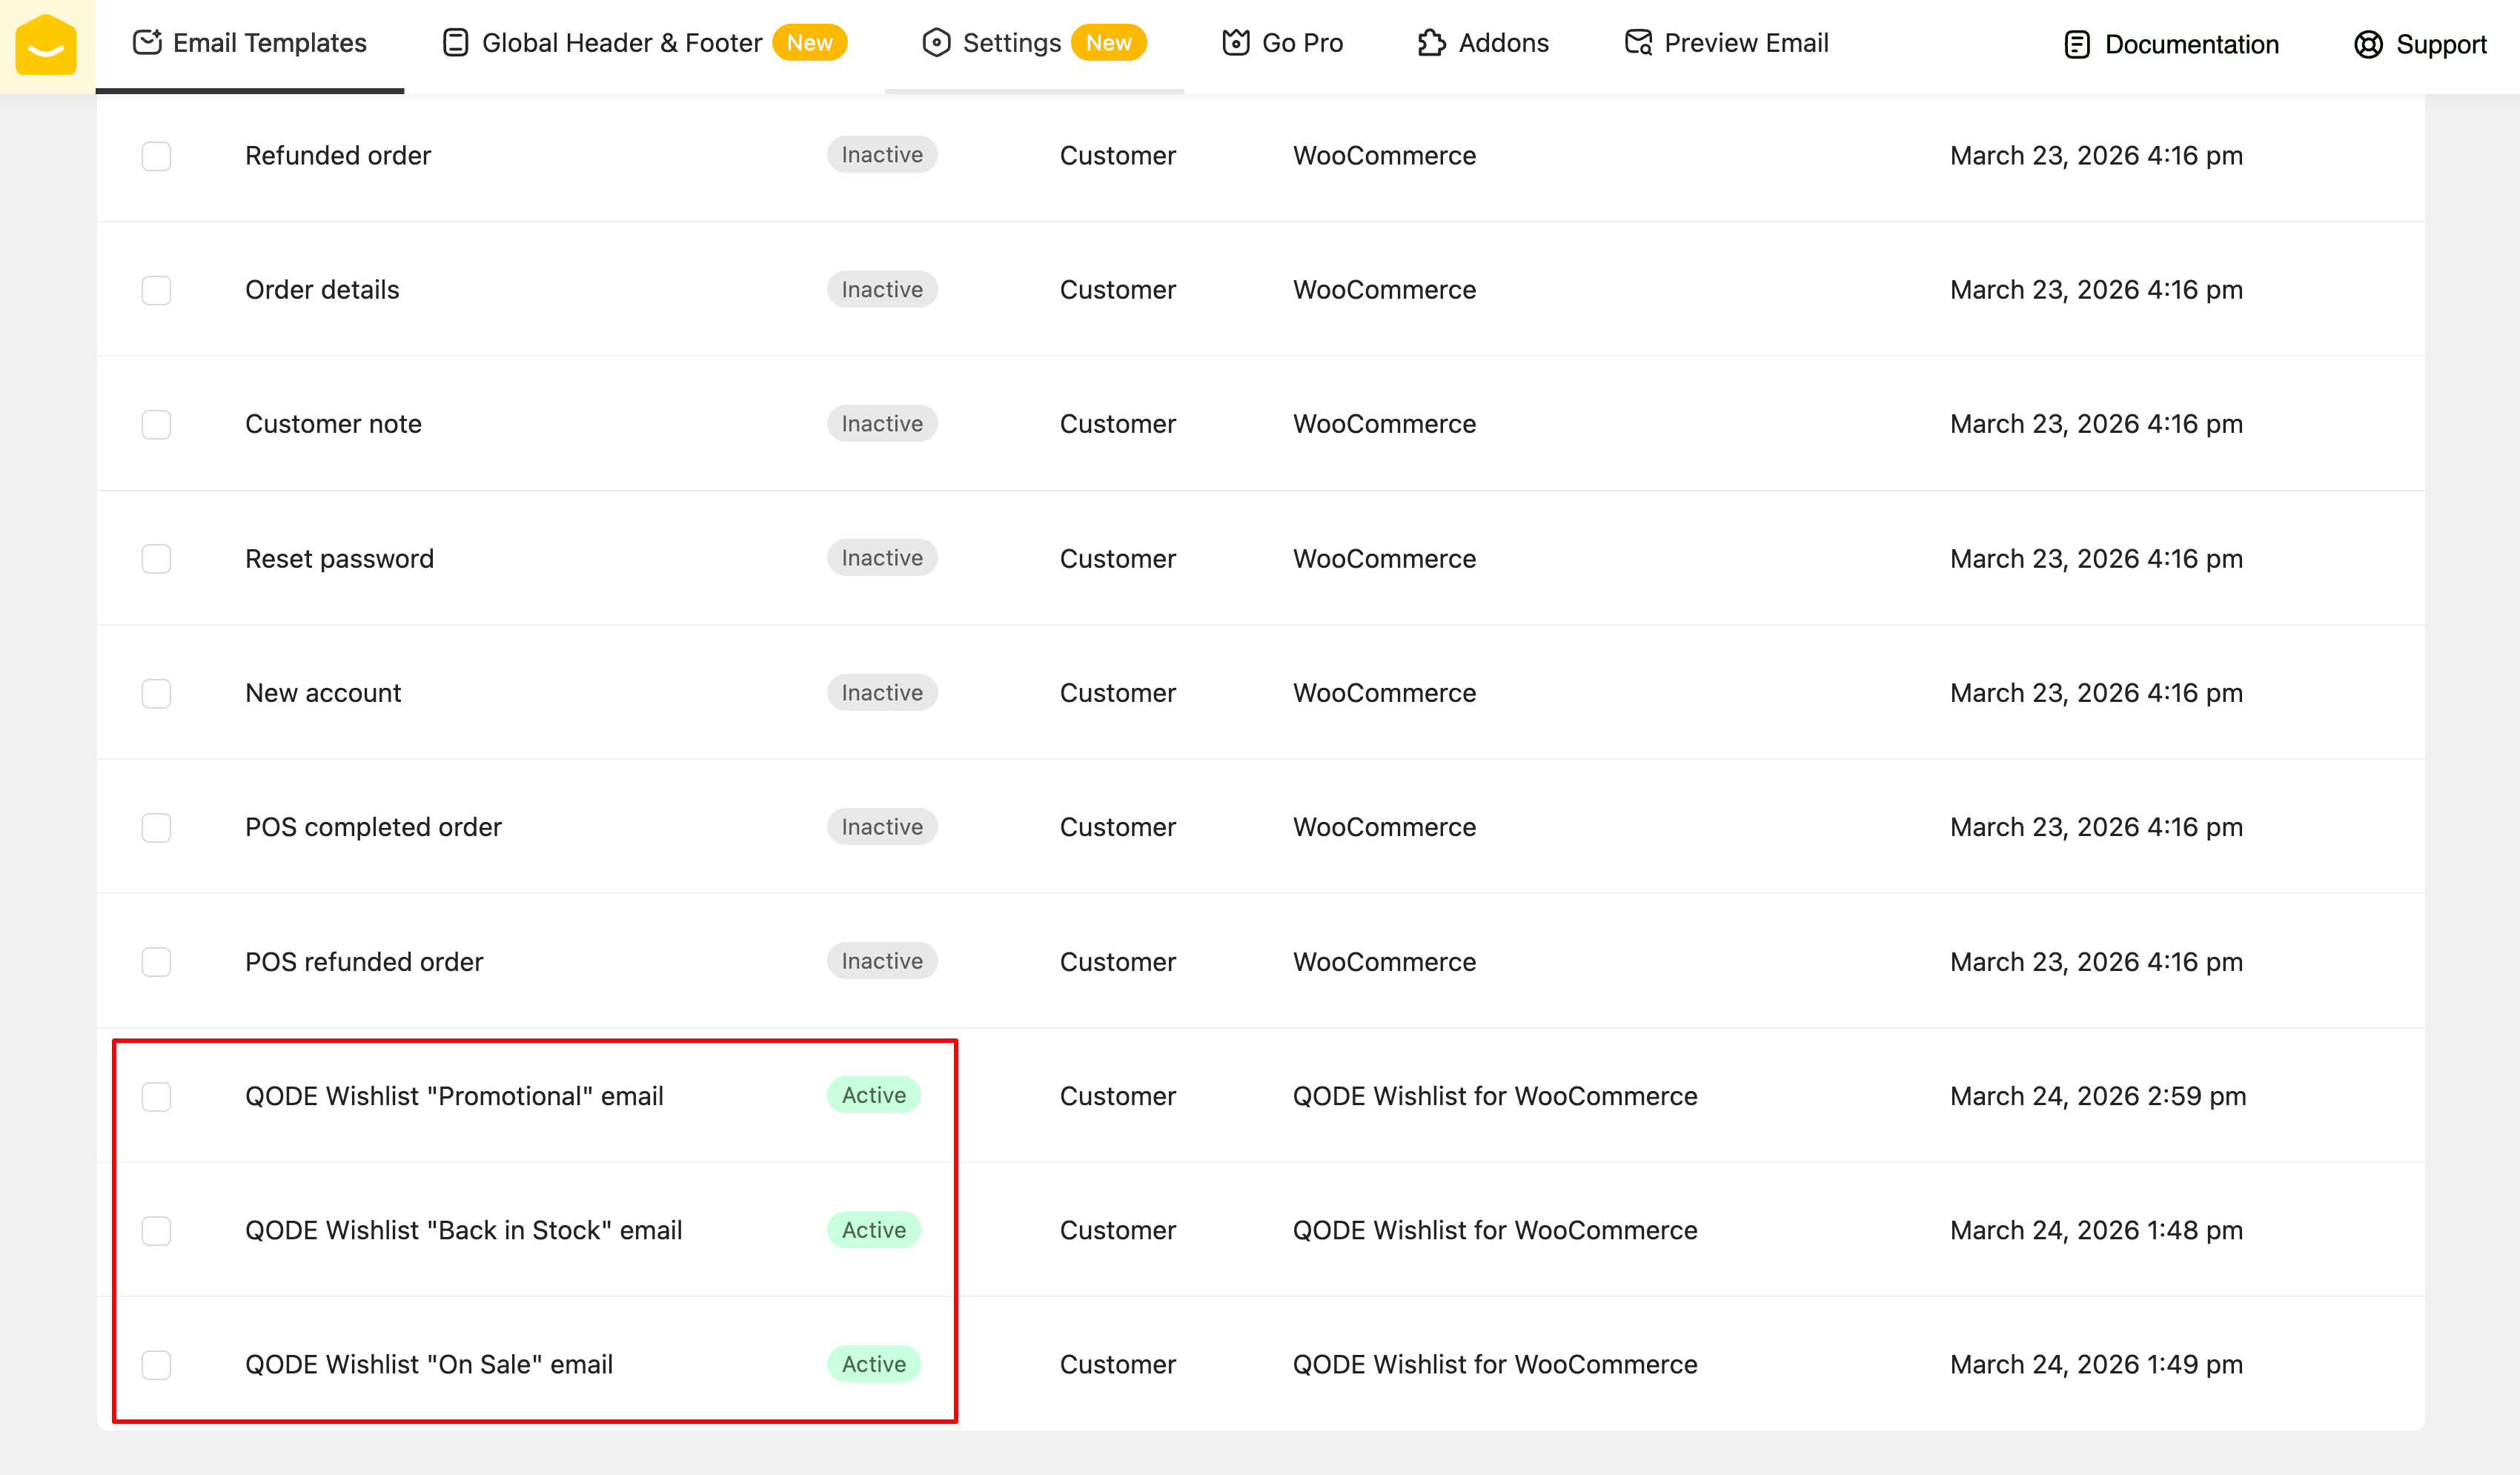Click the Go Pro crown icon
Image resolution: width=2520 pixels, height=1475 pixels.
(1236, 42)
